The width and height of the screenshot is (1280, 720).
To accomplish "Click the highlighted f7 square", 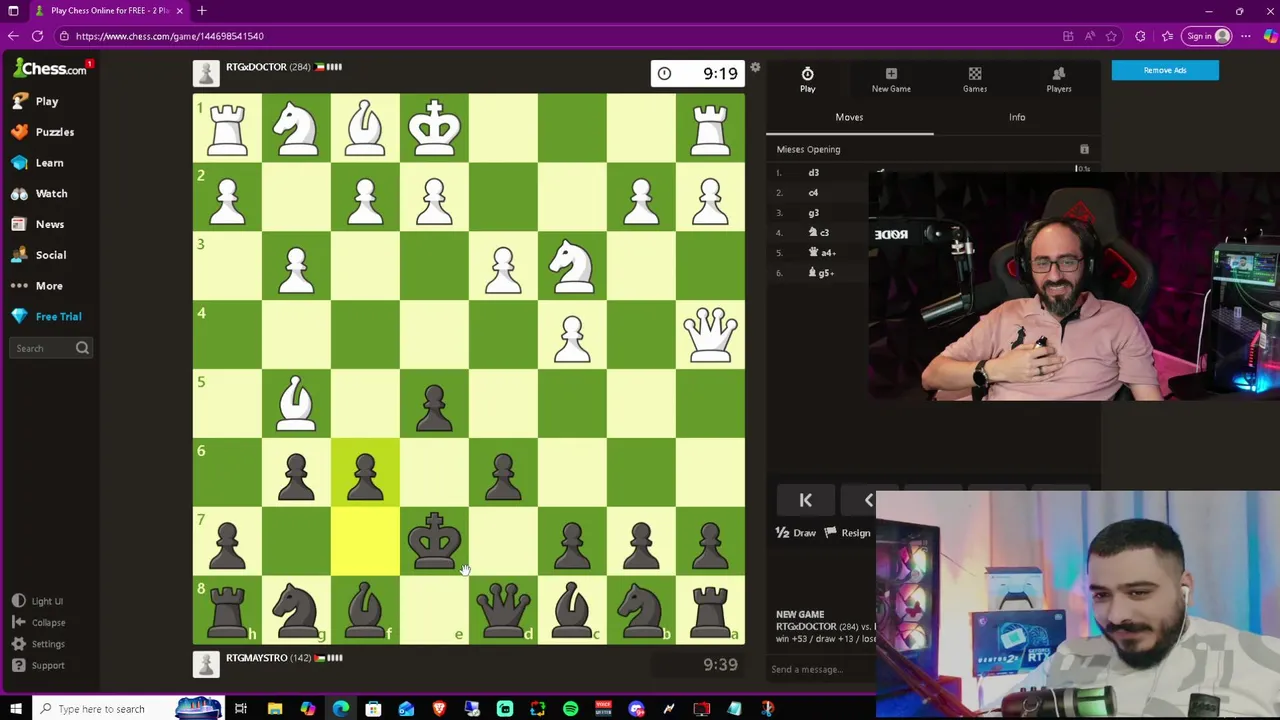I will click(365, 541).
